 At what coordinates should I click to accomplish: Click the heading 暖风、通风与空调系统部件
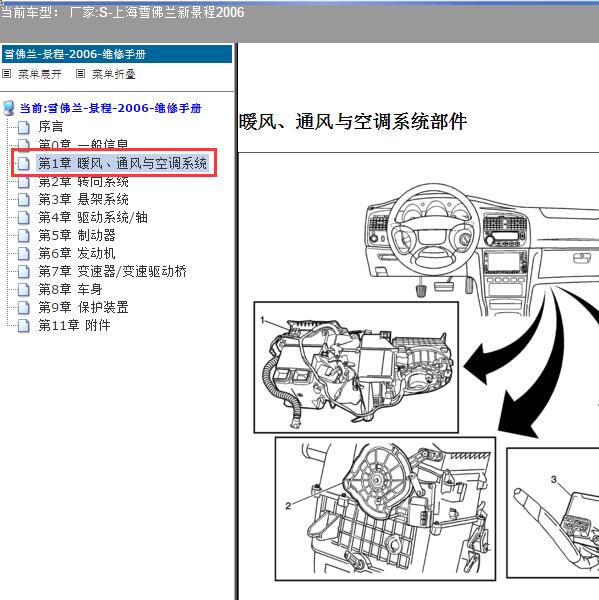(353, 122)
